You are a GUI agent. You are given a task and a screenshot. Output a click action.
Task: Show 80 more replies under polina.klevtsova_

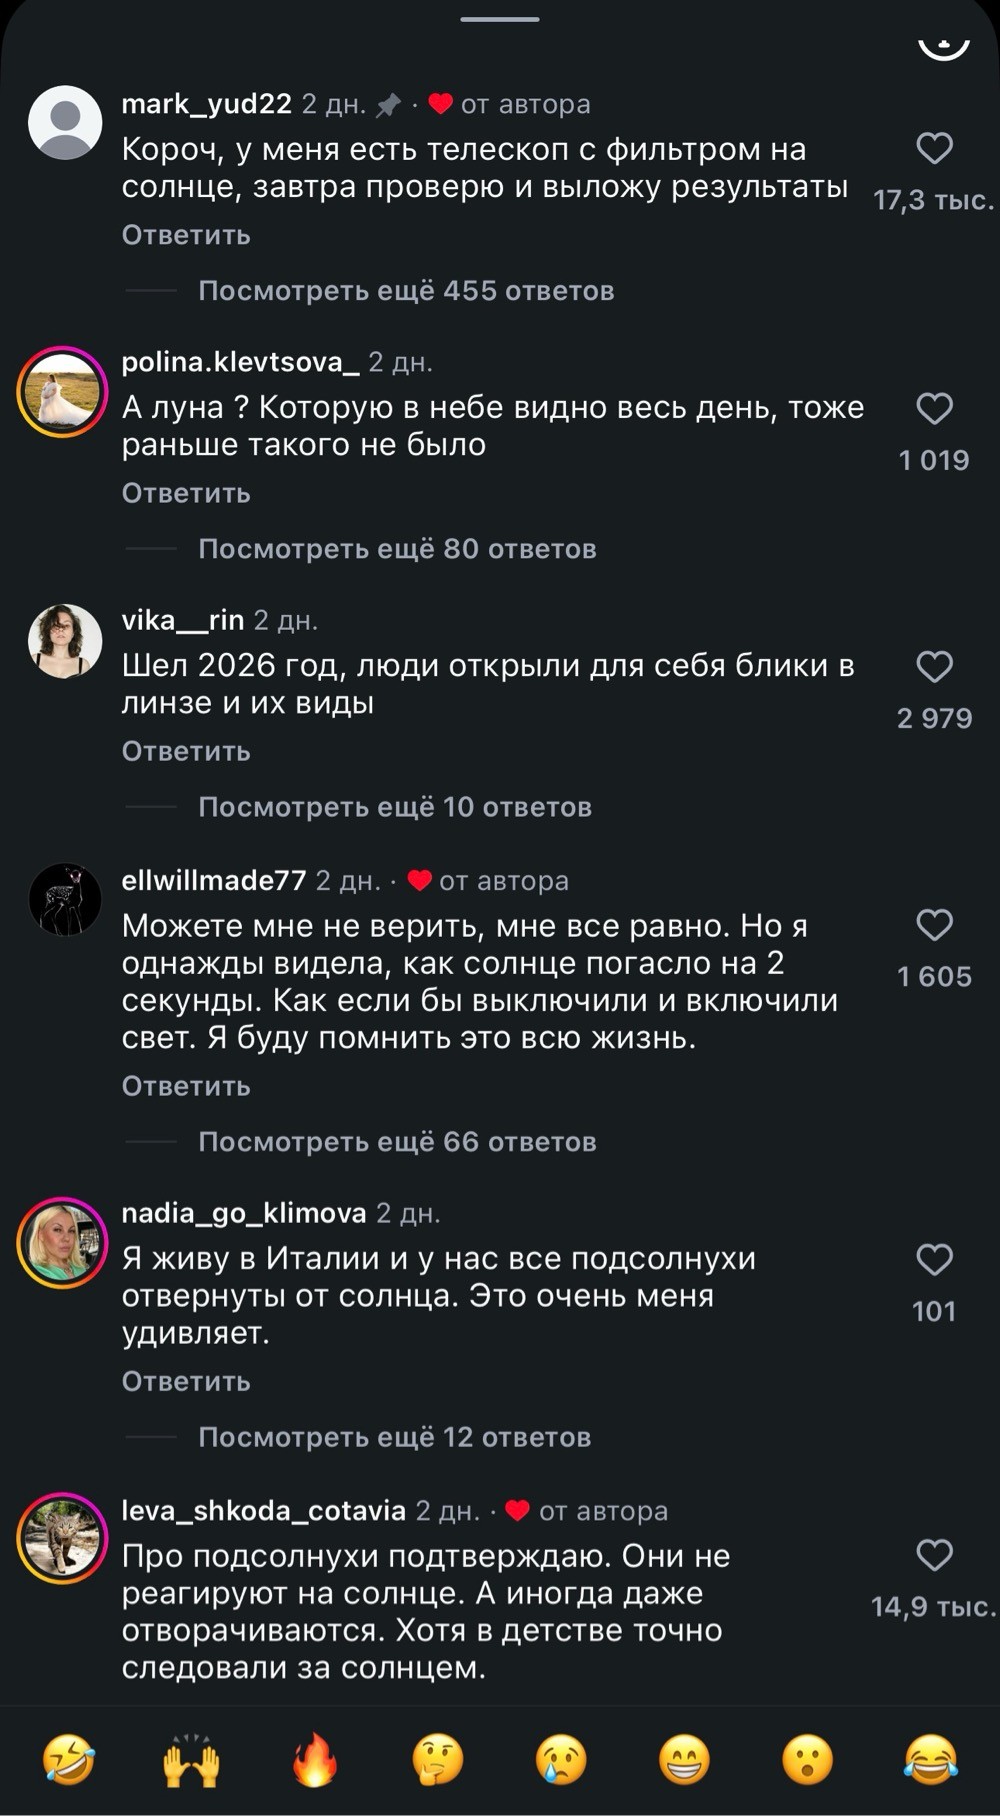point(397,549)
